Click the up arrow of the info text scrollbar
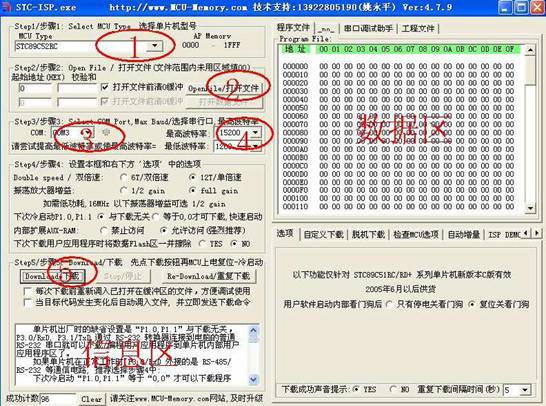Screen dimensions: 546x406 254,330
